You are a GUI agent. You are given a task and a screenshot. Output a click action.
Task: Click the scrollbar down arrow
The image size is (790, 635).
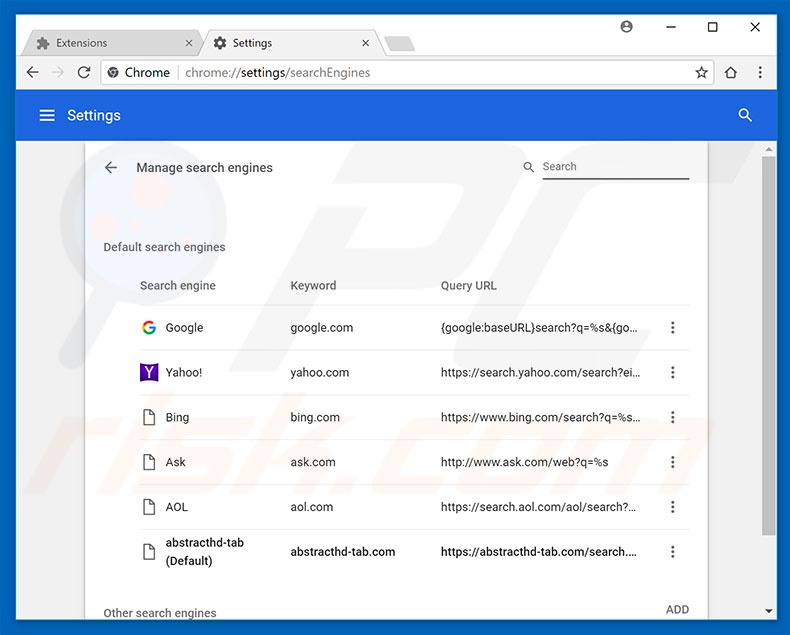click(x=768, y=611)
